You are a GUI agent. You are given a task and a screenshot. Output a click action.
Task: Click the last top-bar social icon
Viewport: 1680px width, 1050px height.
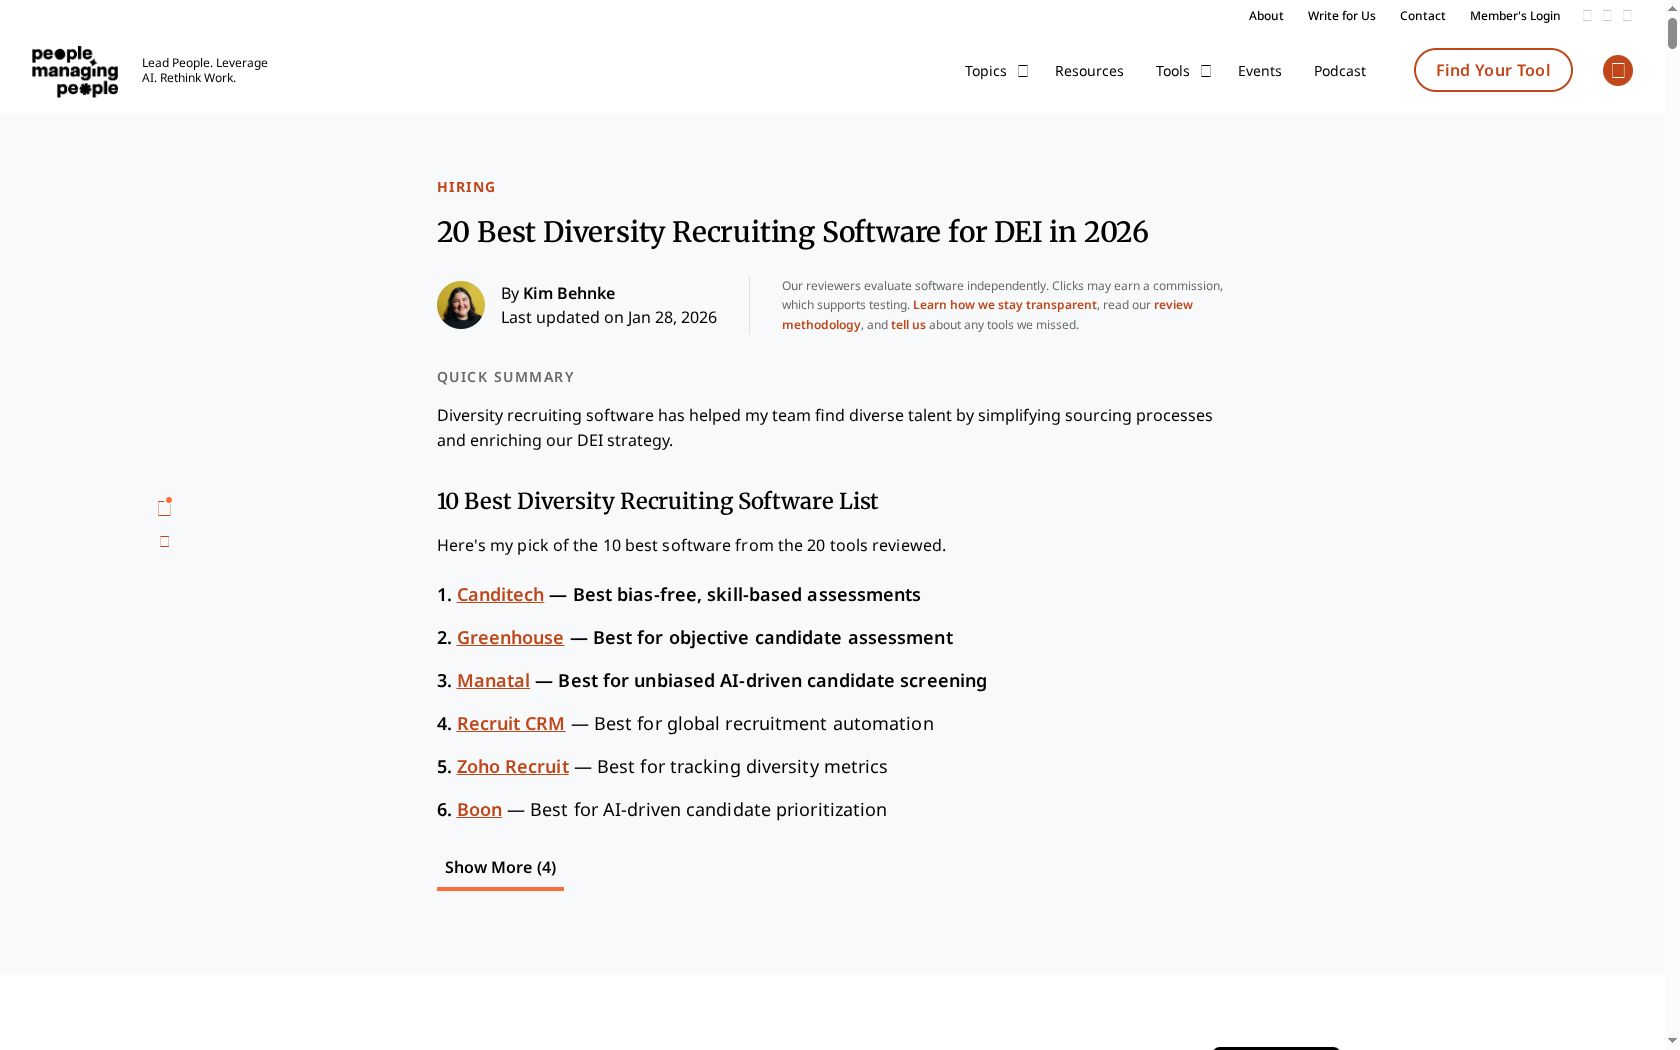(x=1627, y=15)
